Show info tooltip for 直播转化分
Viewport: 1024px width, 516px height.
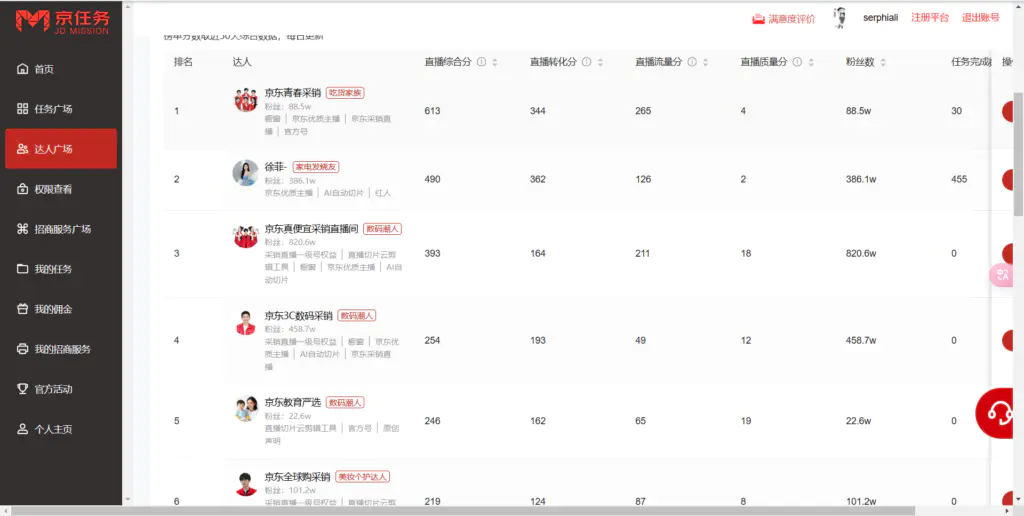click(x=586, y=63)
